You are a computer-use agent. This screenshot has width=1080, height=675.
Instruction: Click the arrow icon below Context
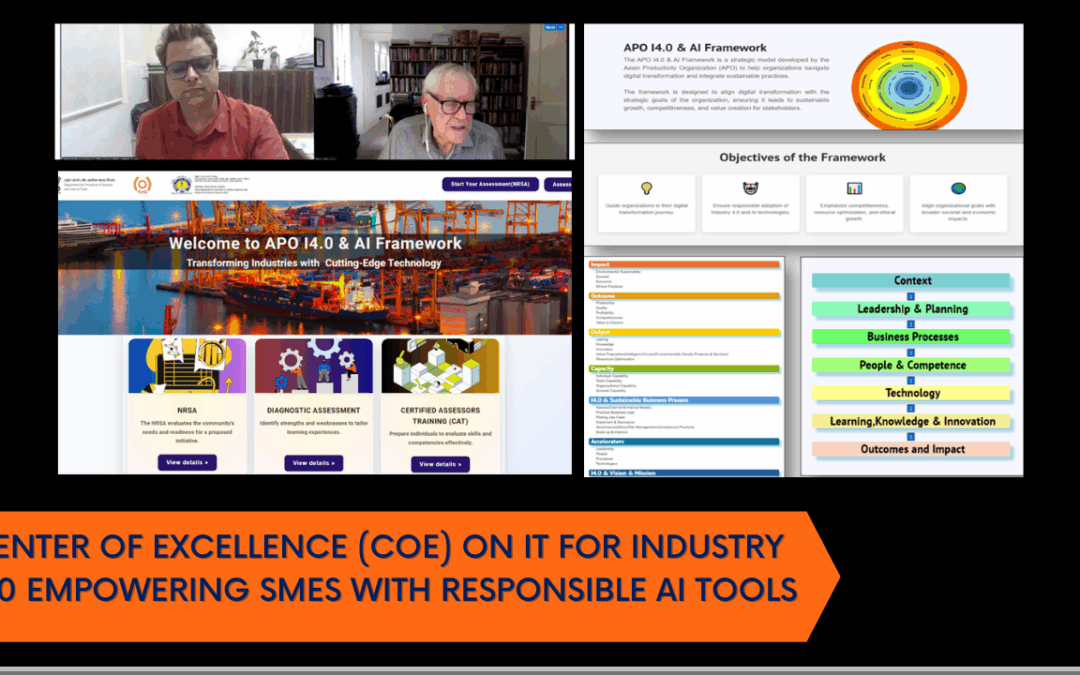[x=911, y=296]
